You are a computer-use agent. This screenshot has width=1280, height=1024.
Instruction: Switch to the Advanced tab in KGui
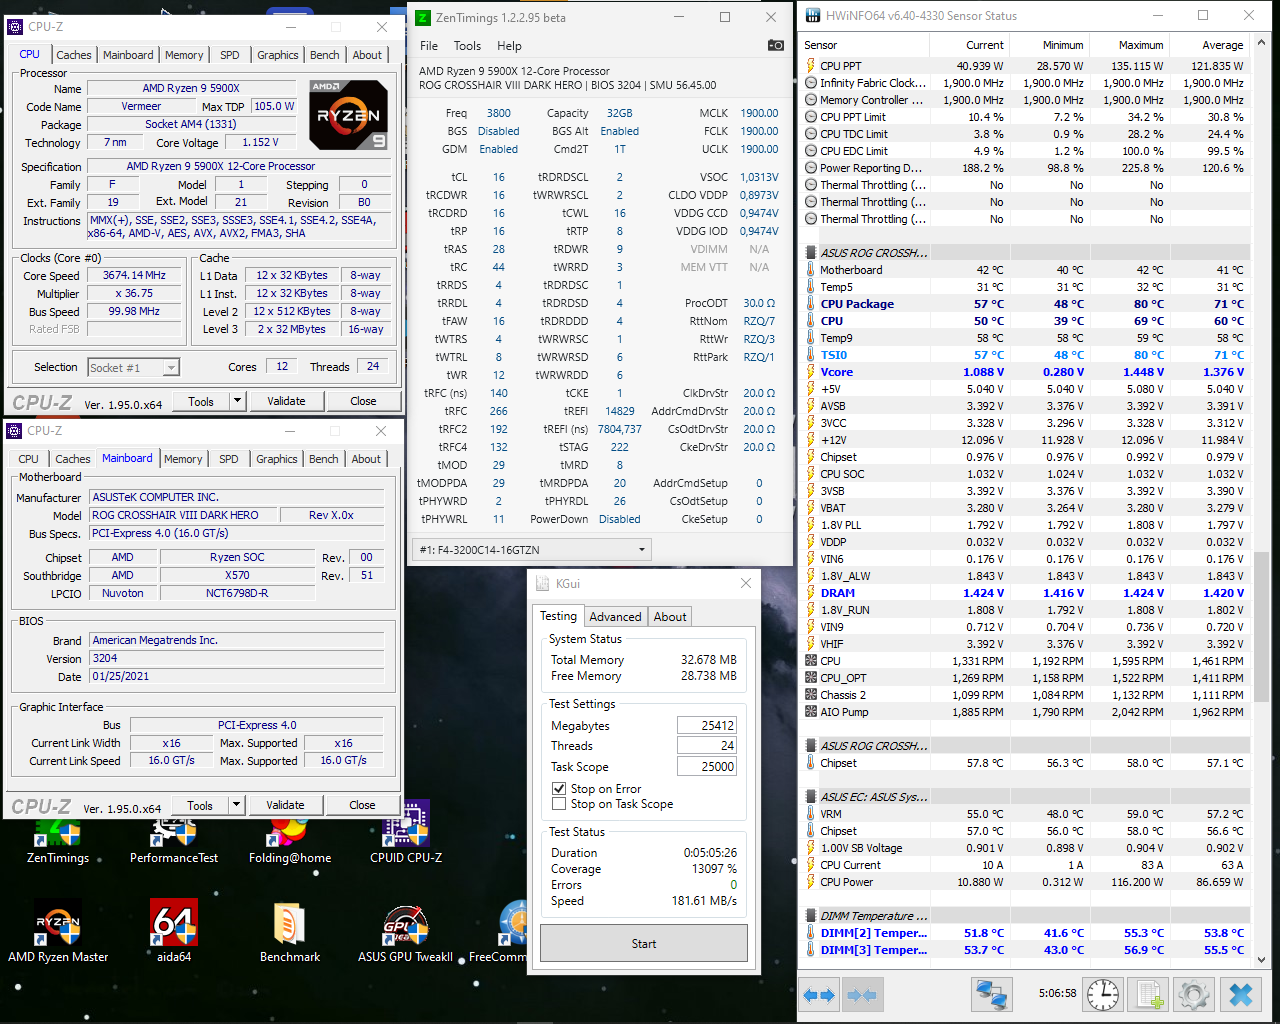[x=615, y=616]
